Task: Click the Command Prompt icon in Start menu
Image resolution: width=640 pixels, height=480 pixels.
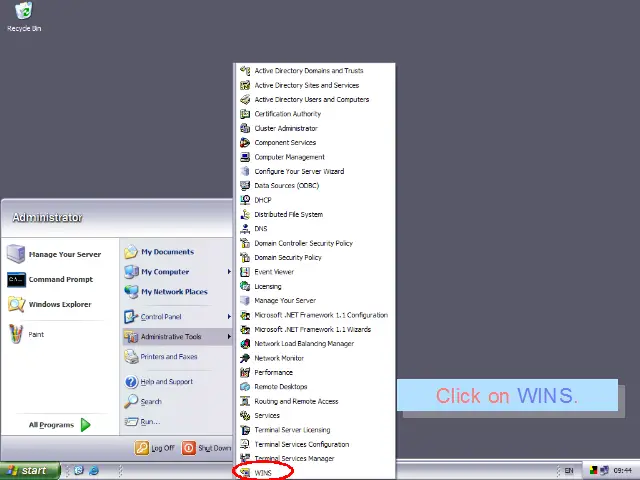Action: coord(16,280)
